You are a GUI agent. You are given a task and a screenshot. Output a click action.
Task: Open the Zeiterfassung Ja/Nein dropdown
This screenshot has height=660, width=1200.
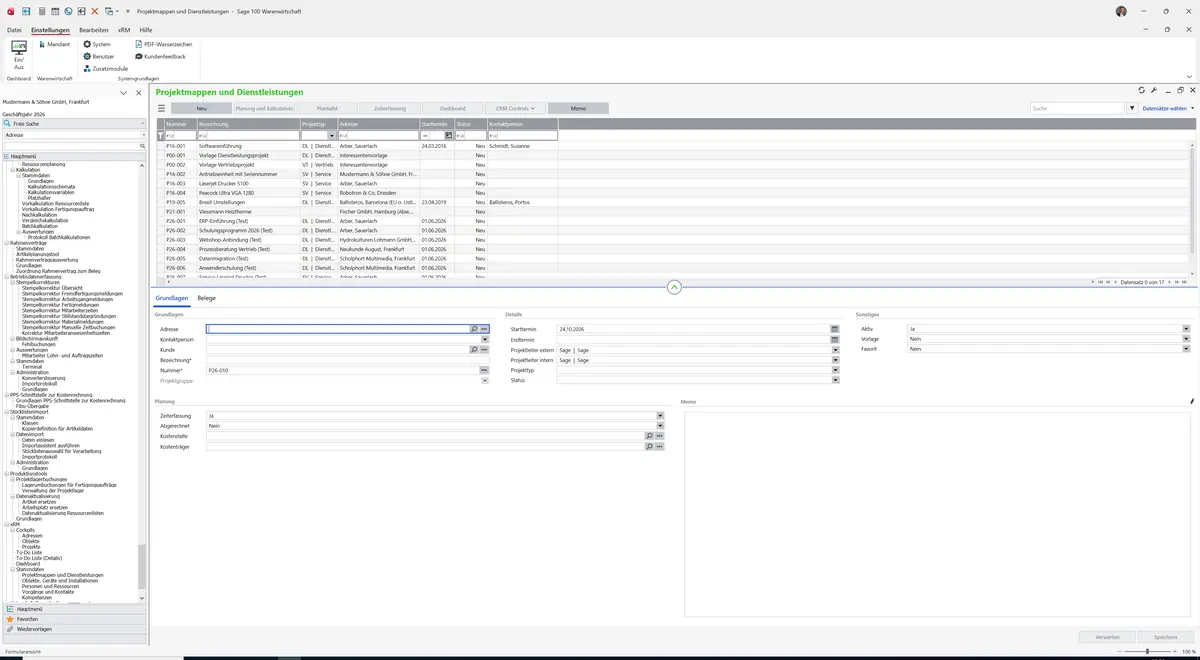[660, 415]
